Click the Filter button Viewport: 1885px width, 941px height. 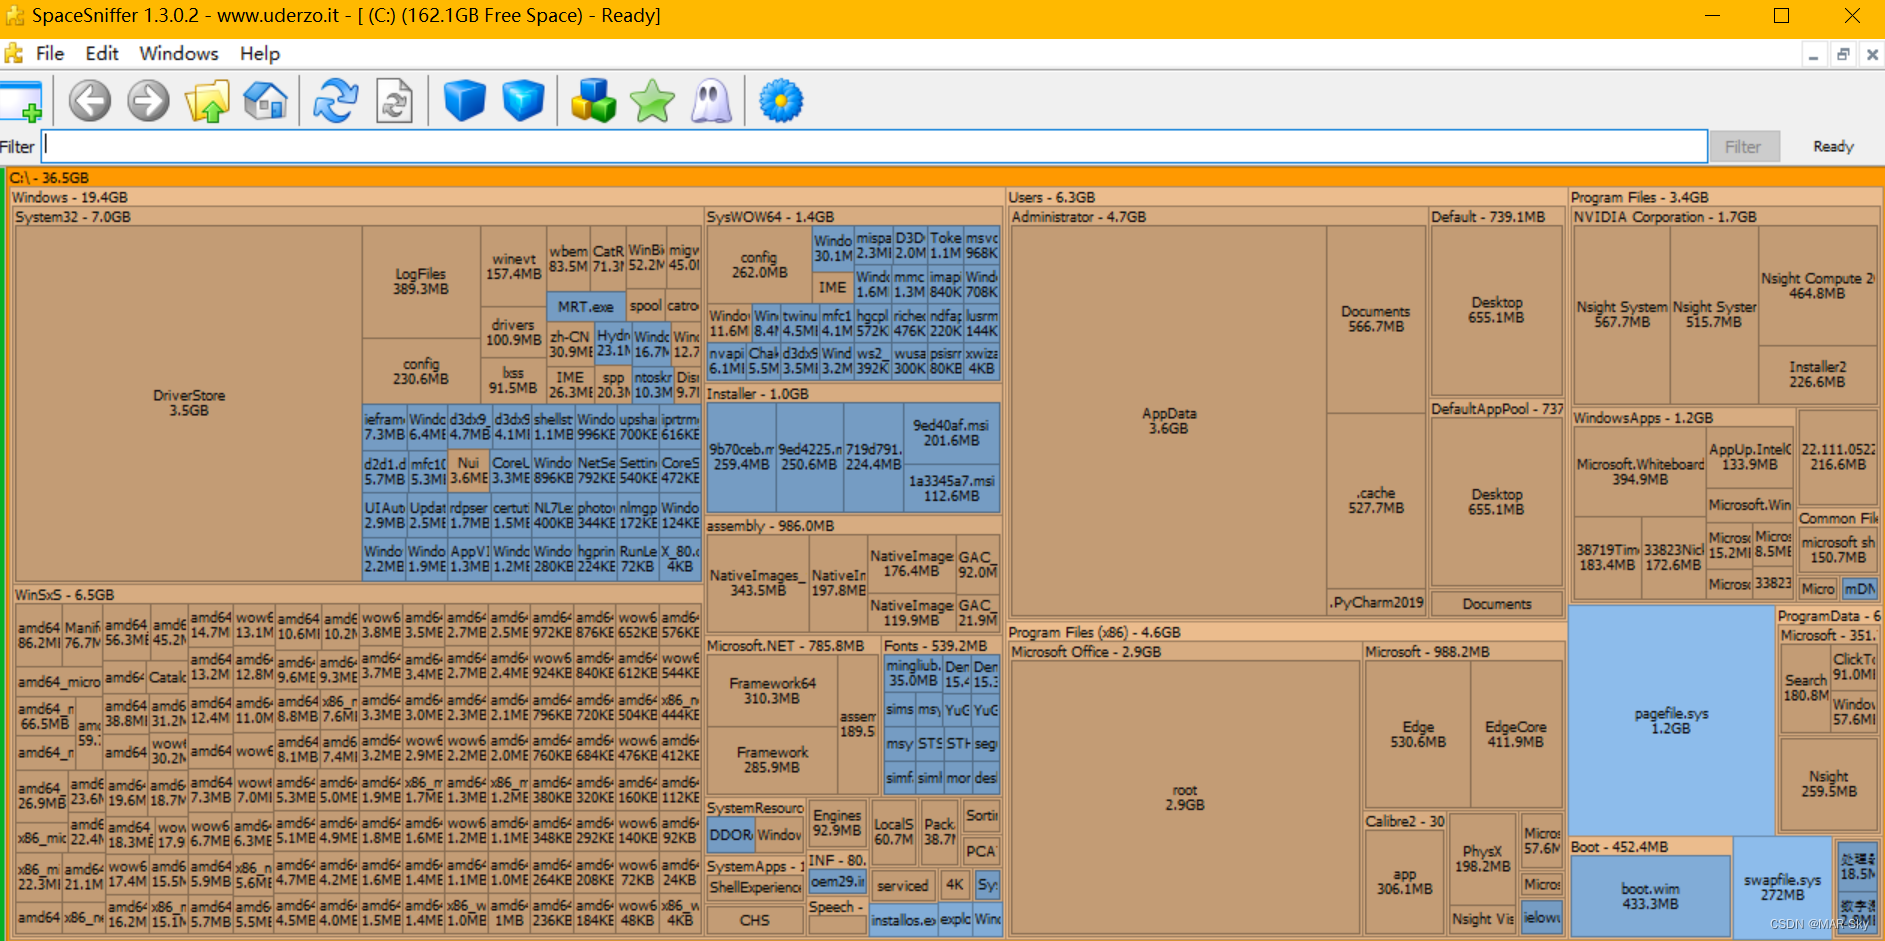tap(1743, 146)
